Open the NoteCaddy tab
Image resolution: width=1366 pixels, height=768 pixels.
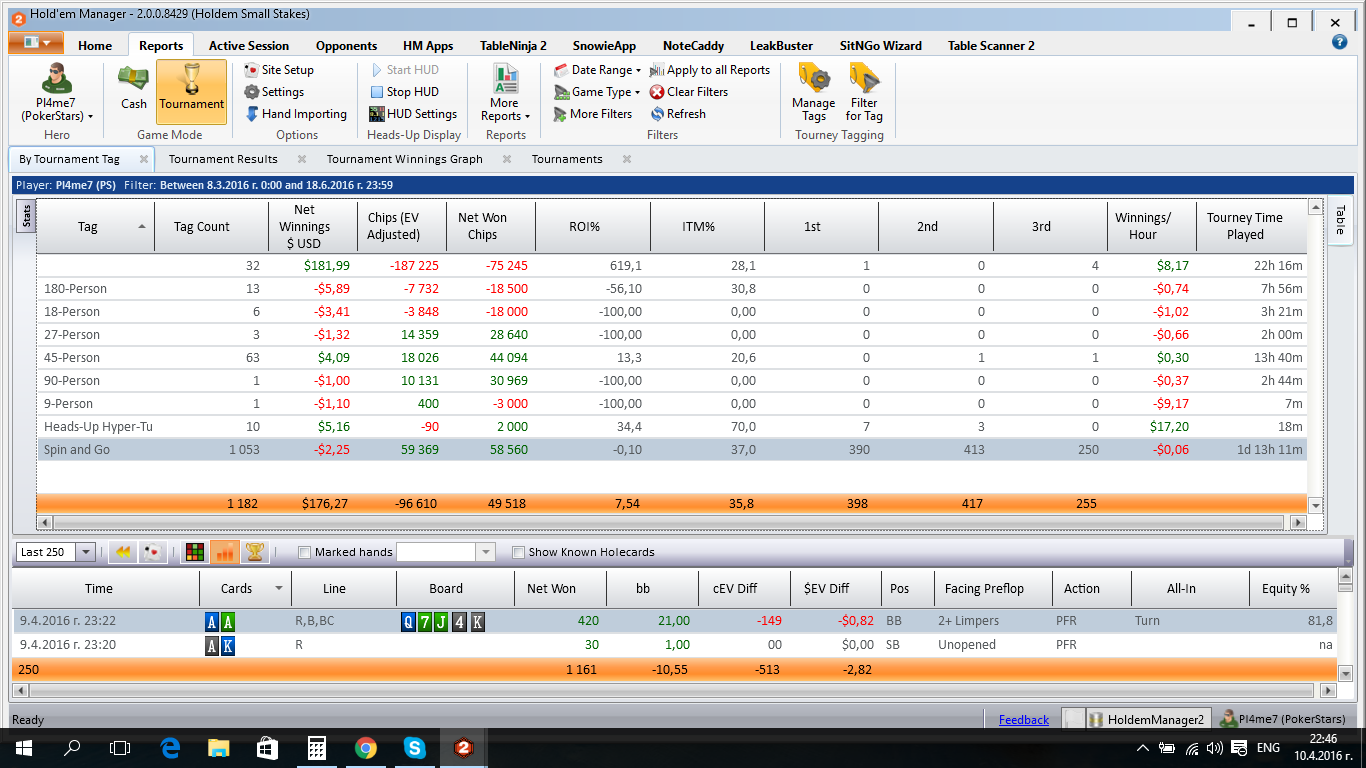(x=693, y=45)
